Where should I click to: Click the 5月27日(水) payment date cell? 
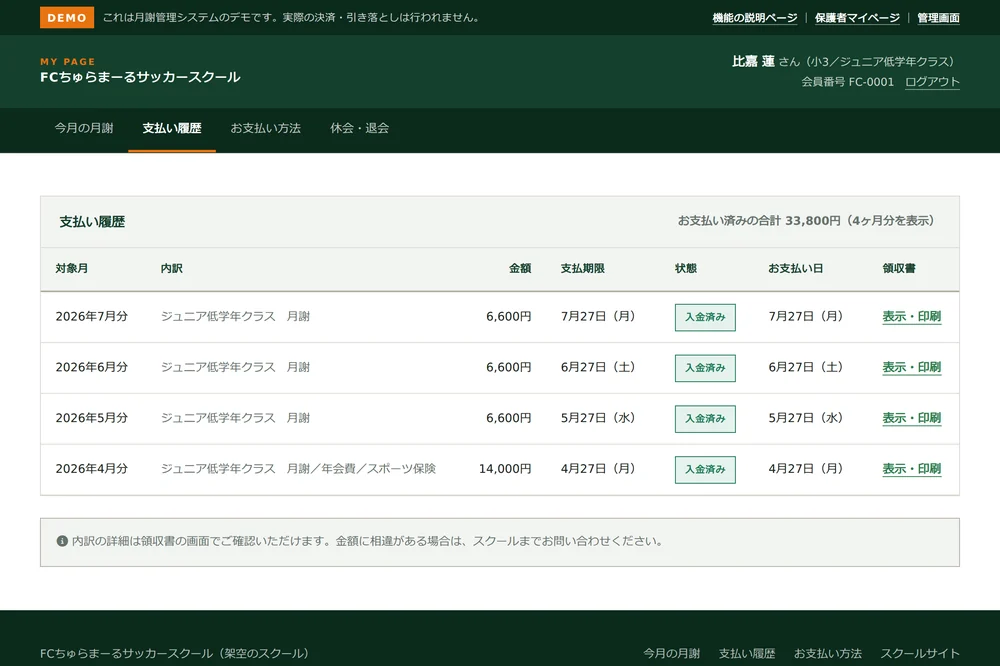point(805,418)
